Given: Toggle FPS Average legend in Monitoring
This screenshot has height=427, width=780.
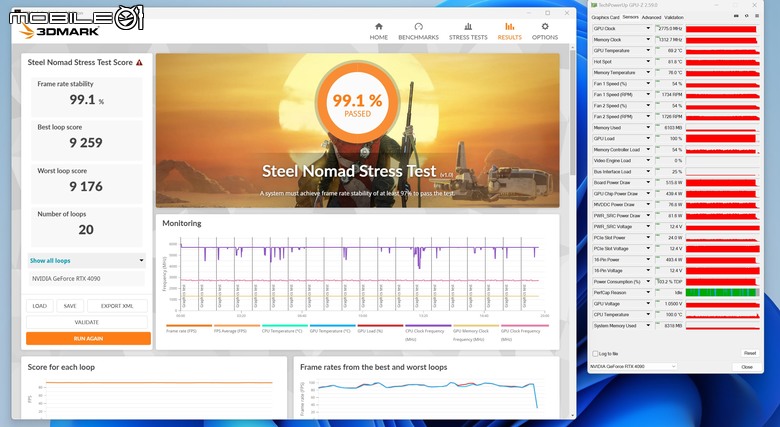Looking at the screenshot, I should click(236, 328).
